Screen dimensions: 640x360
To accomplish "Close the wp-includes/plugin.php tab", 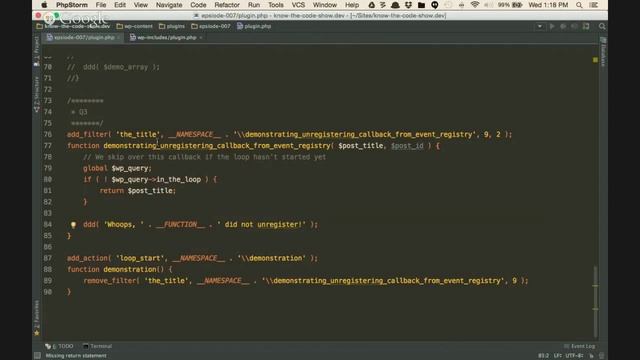I will pos(201,38).
